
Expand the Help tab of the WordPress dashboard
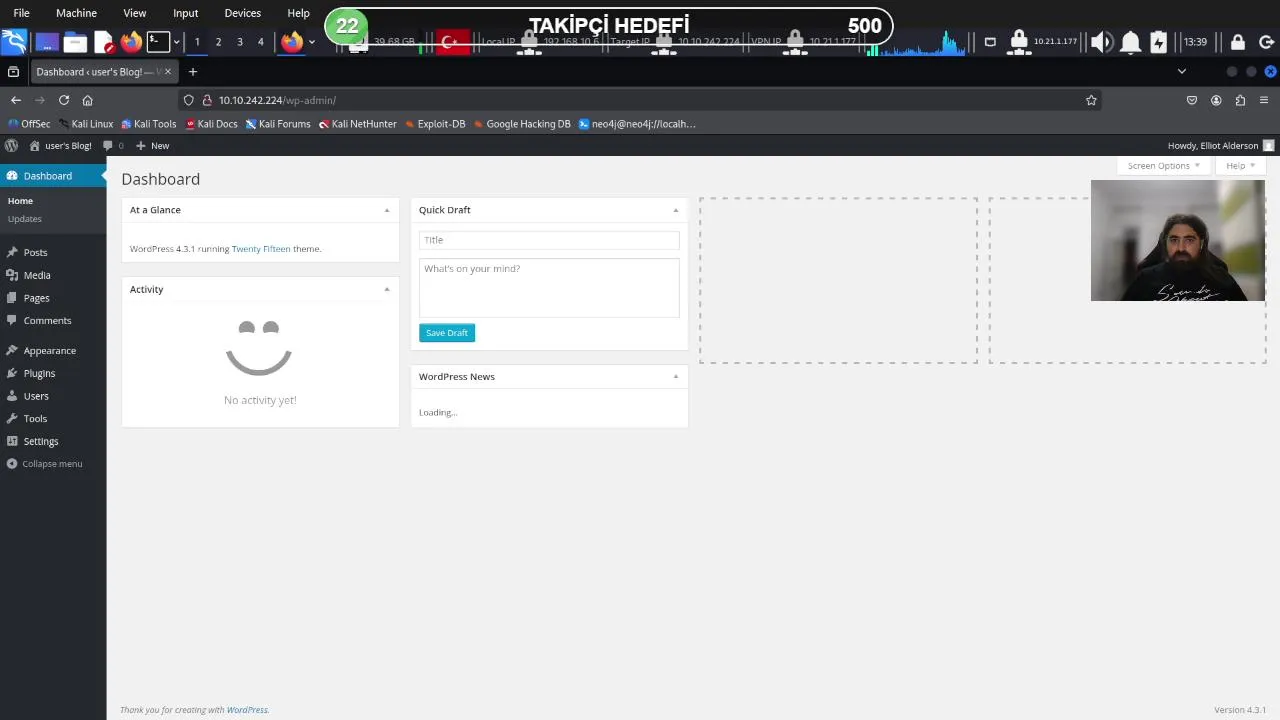click(x=1240, y=166)
